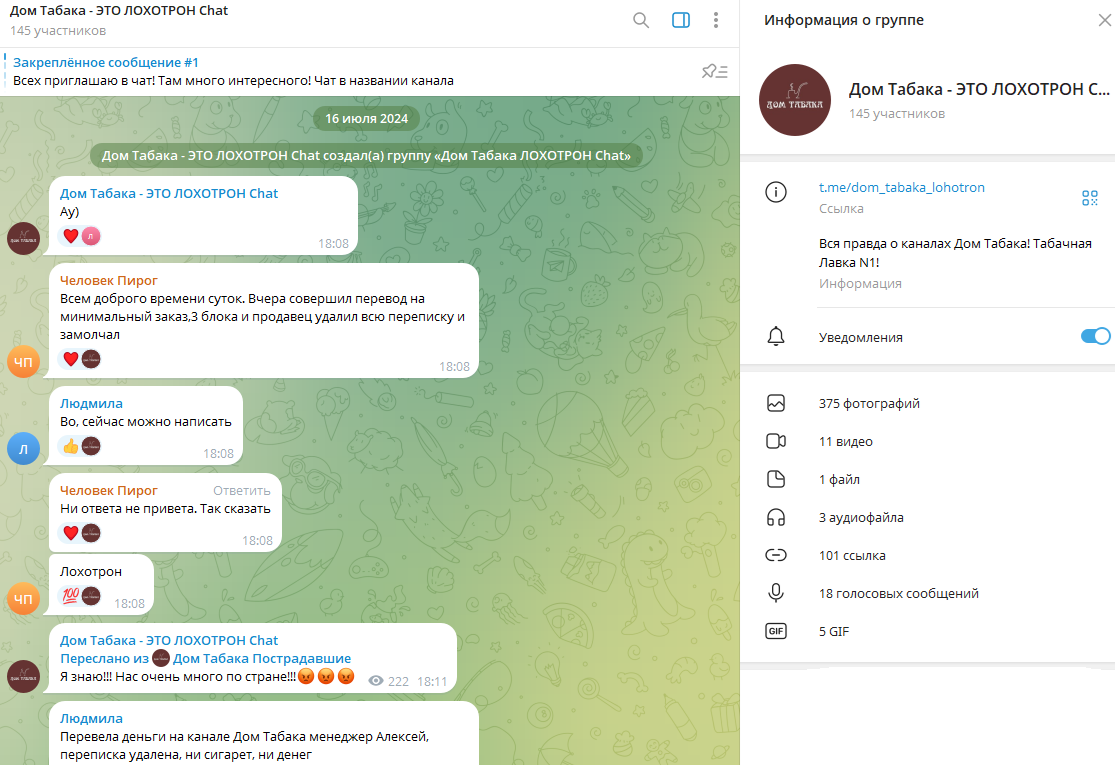The image size is (1115, 765).
Task: Open the 5 GIF section
Action: [833, 632]
